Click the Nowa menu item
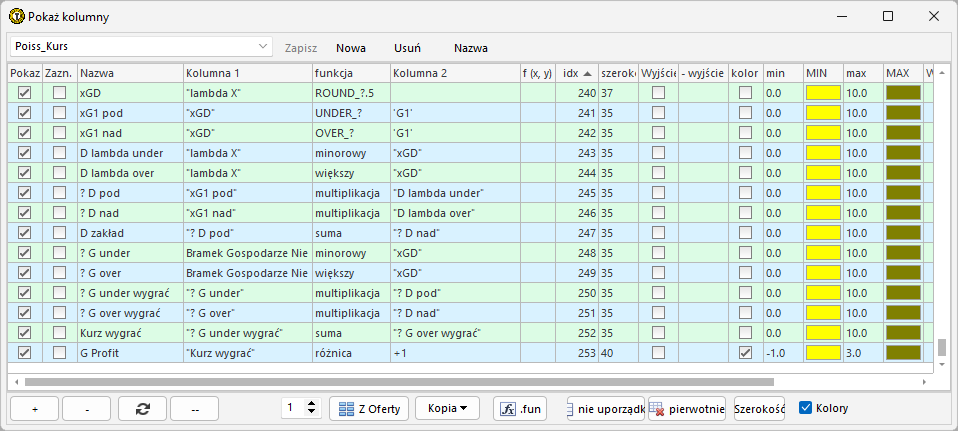 point(350,47)
